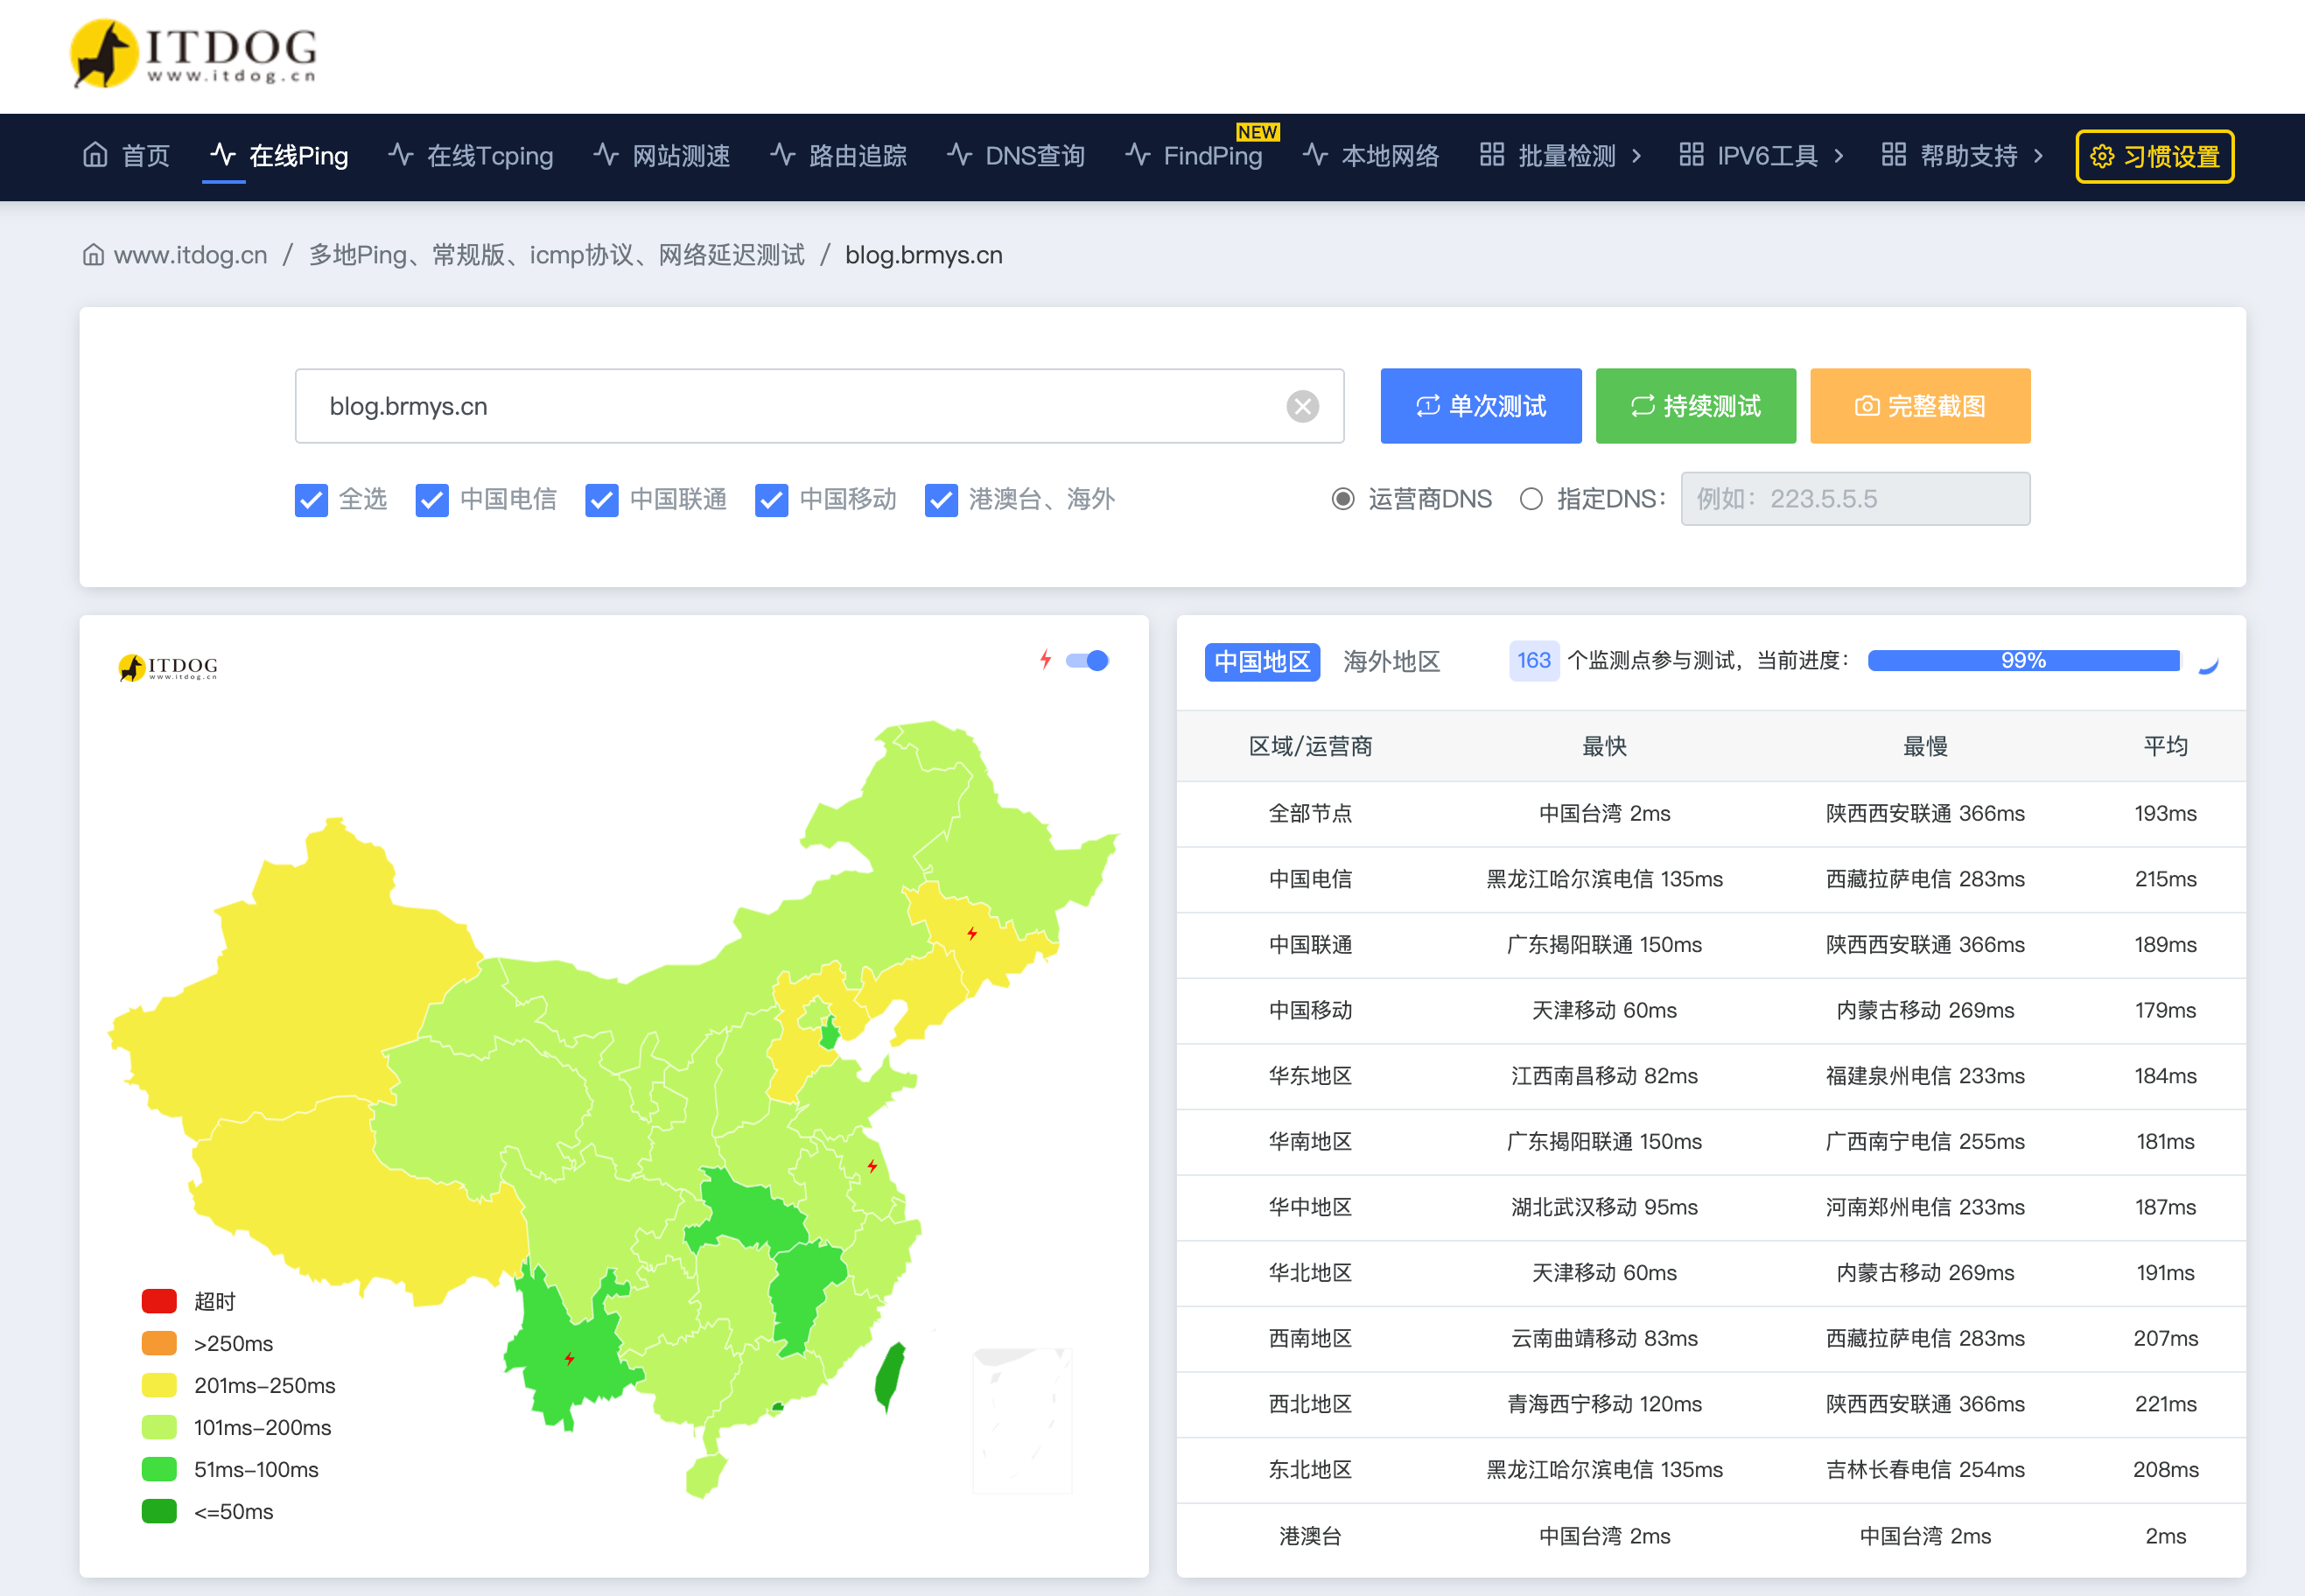This screenshot has width=2305, height=1596.
Task: Uncheck the 中国联通 checkbox
Action: click(x=602, y=500)
